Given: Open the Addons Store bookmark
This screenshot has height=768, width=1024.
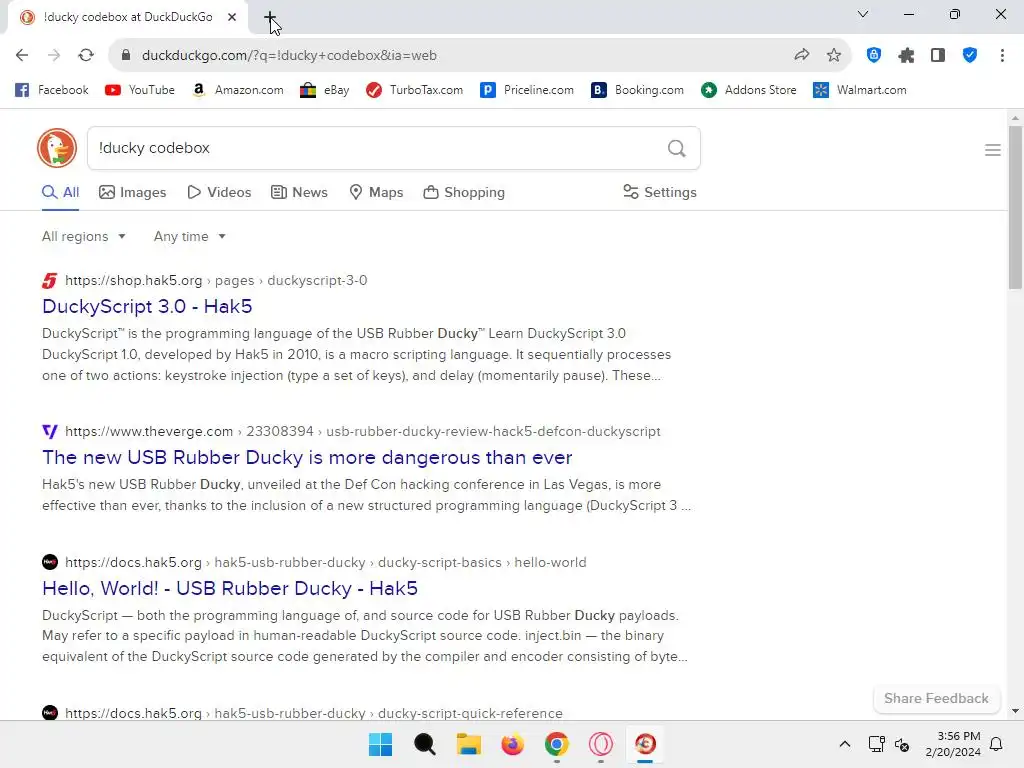Looking at the screenshot, I should pos(749,90).
